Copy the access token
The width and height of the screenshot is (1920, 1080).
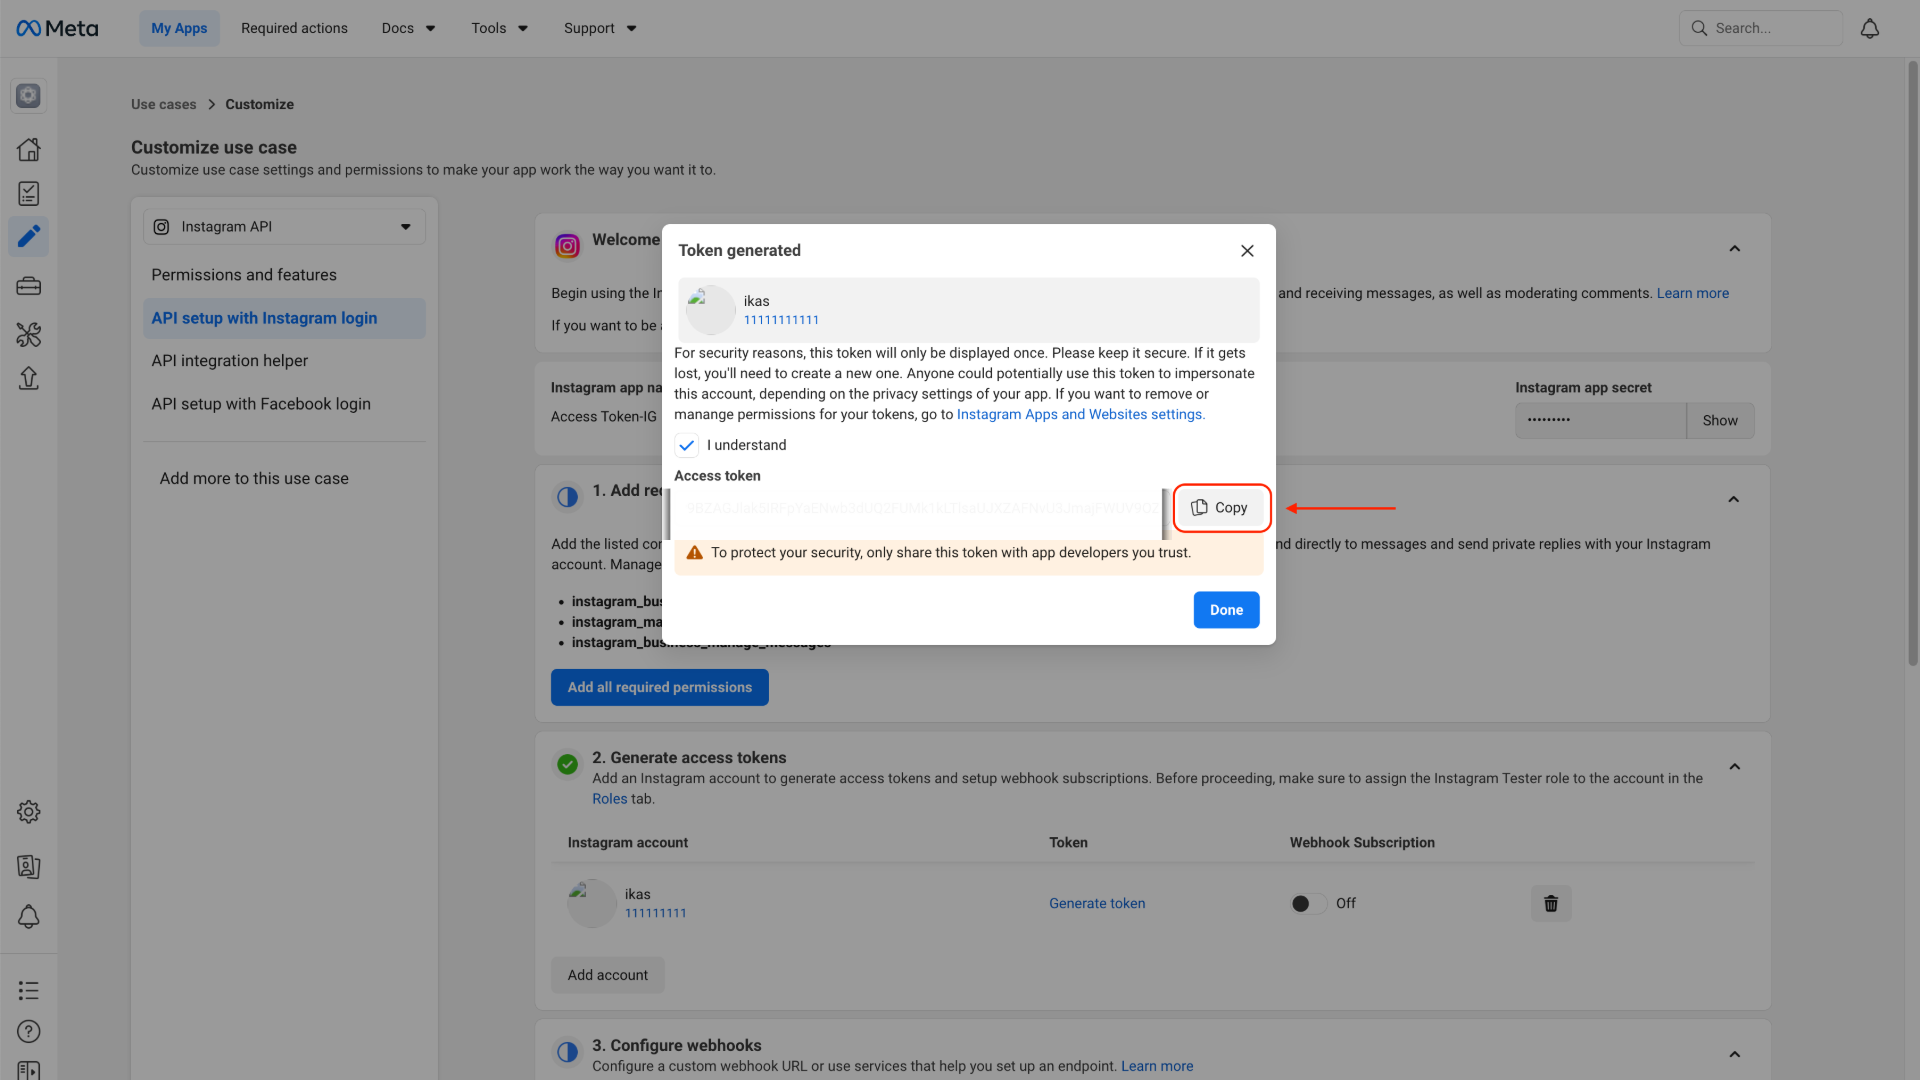[1220, 508]
